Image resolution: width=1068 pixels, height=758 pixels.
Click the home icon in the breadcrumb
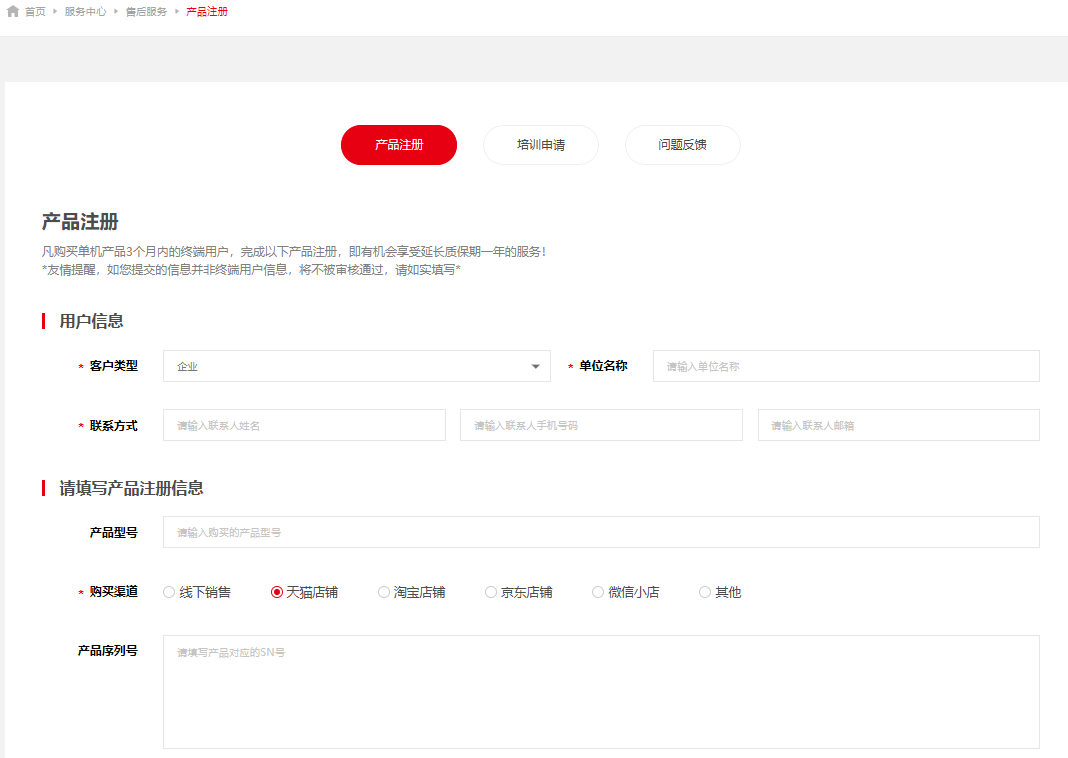click(10, 11)
